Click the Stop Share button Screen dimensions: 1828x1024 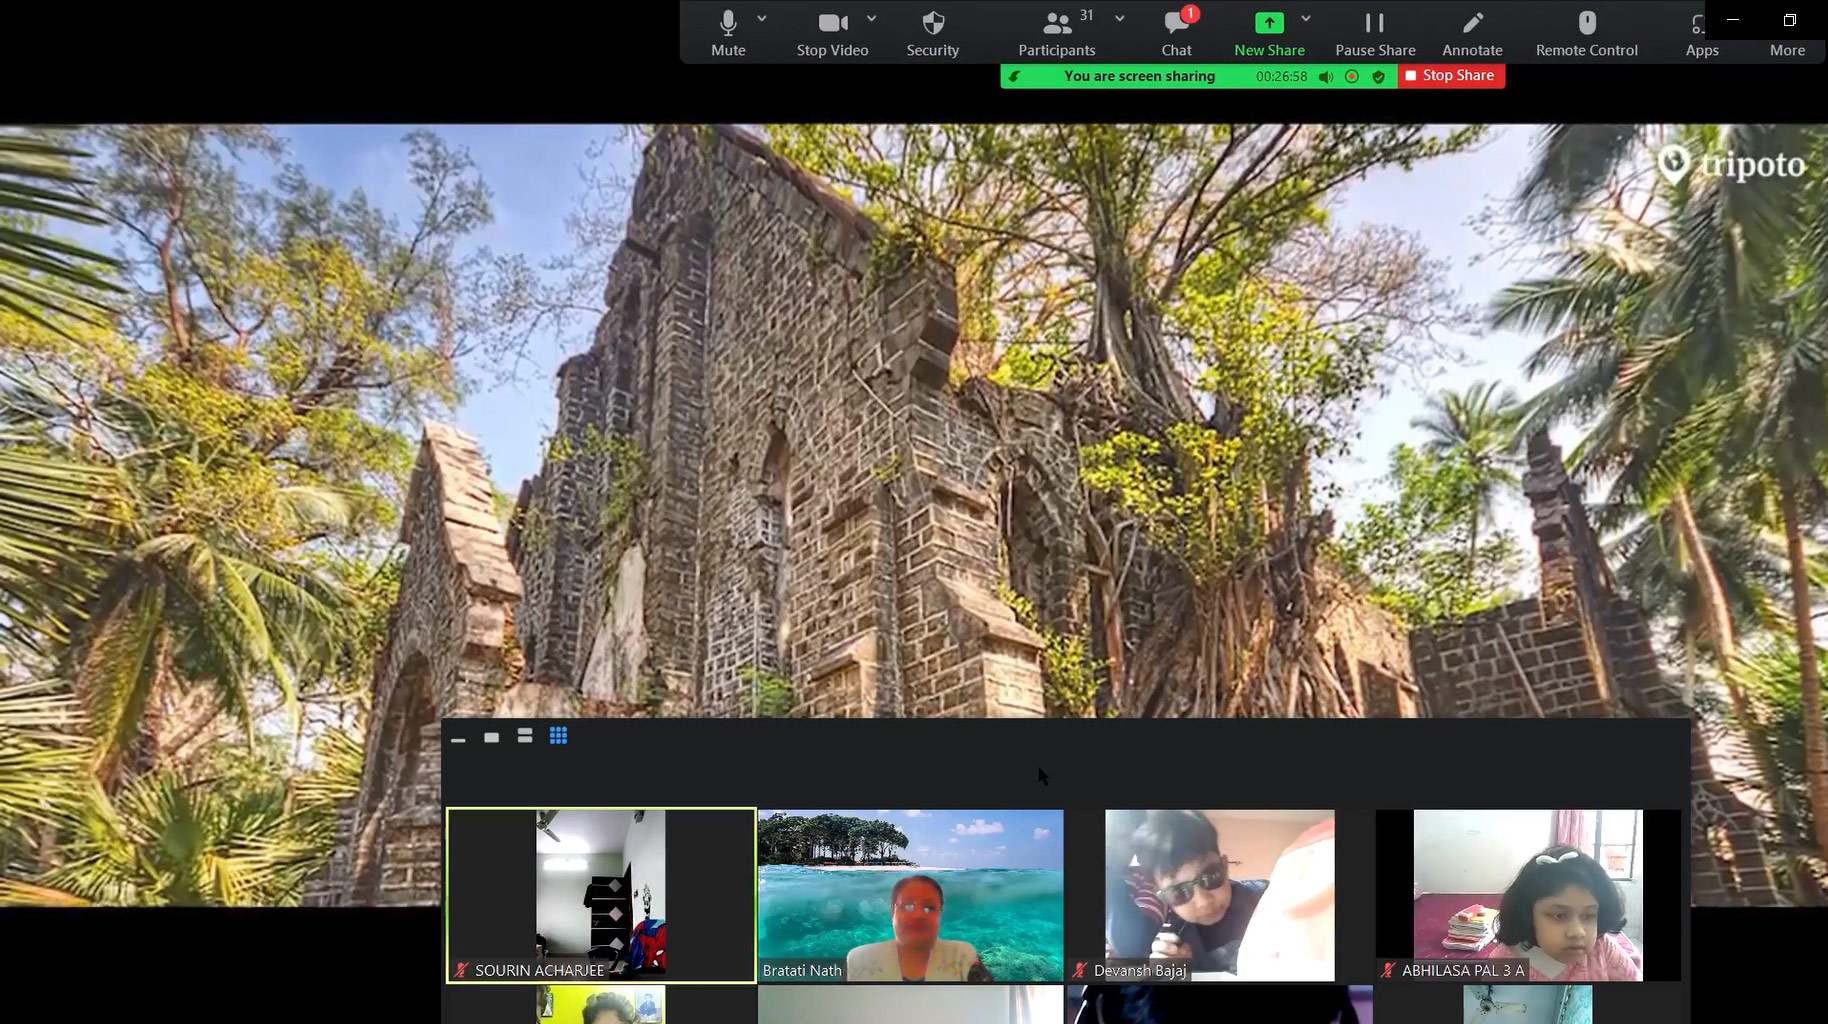(1450, 76)
